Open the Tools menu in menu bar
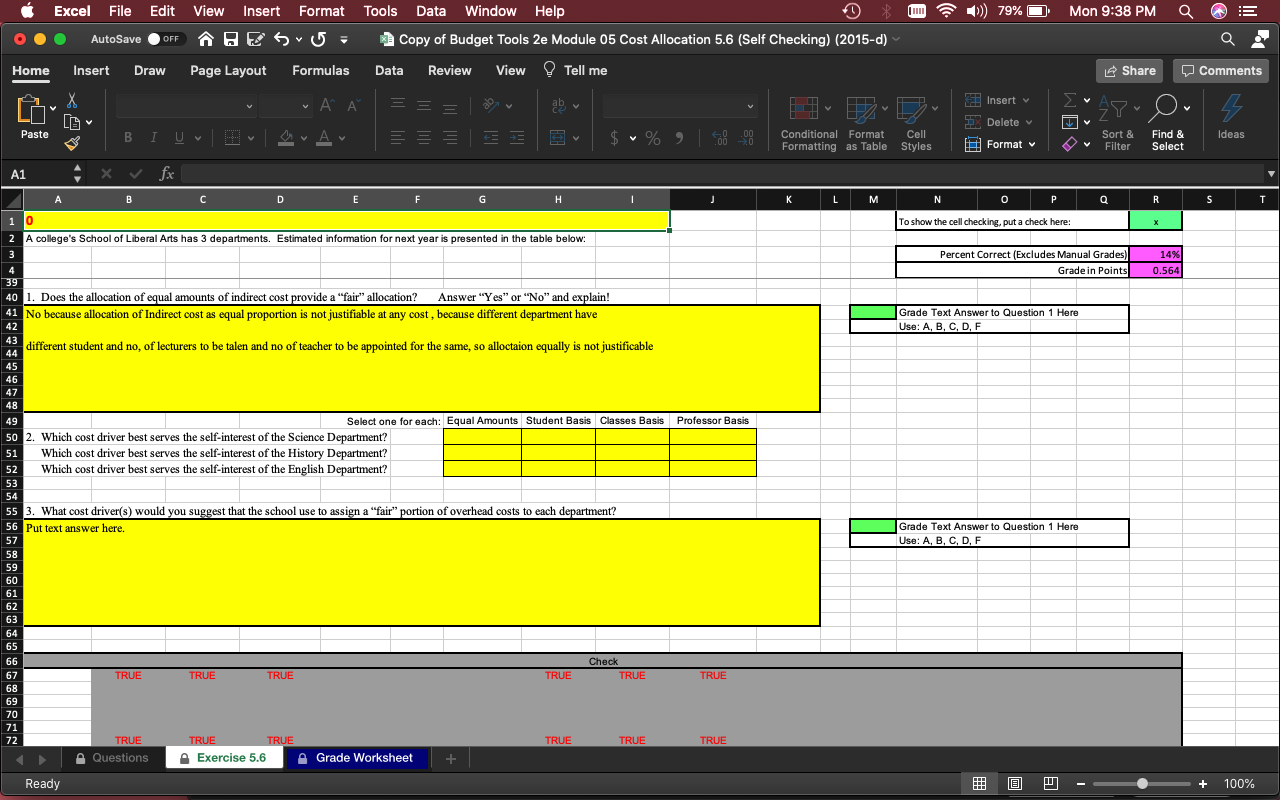The image size is (1280, 800). [380, 11]
